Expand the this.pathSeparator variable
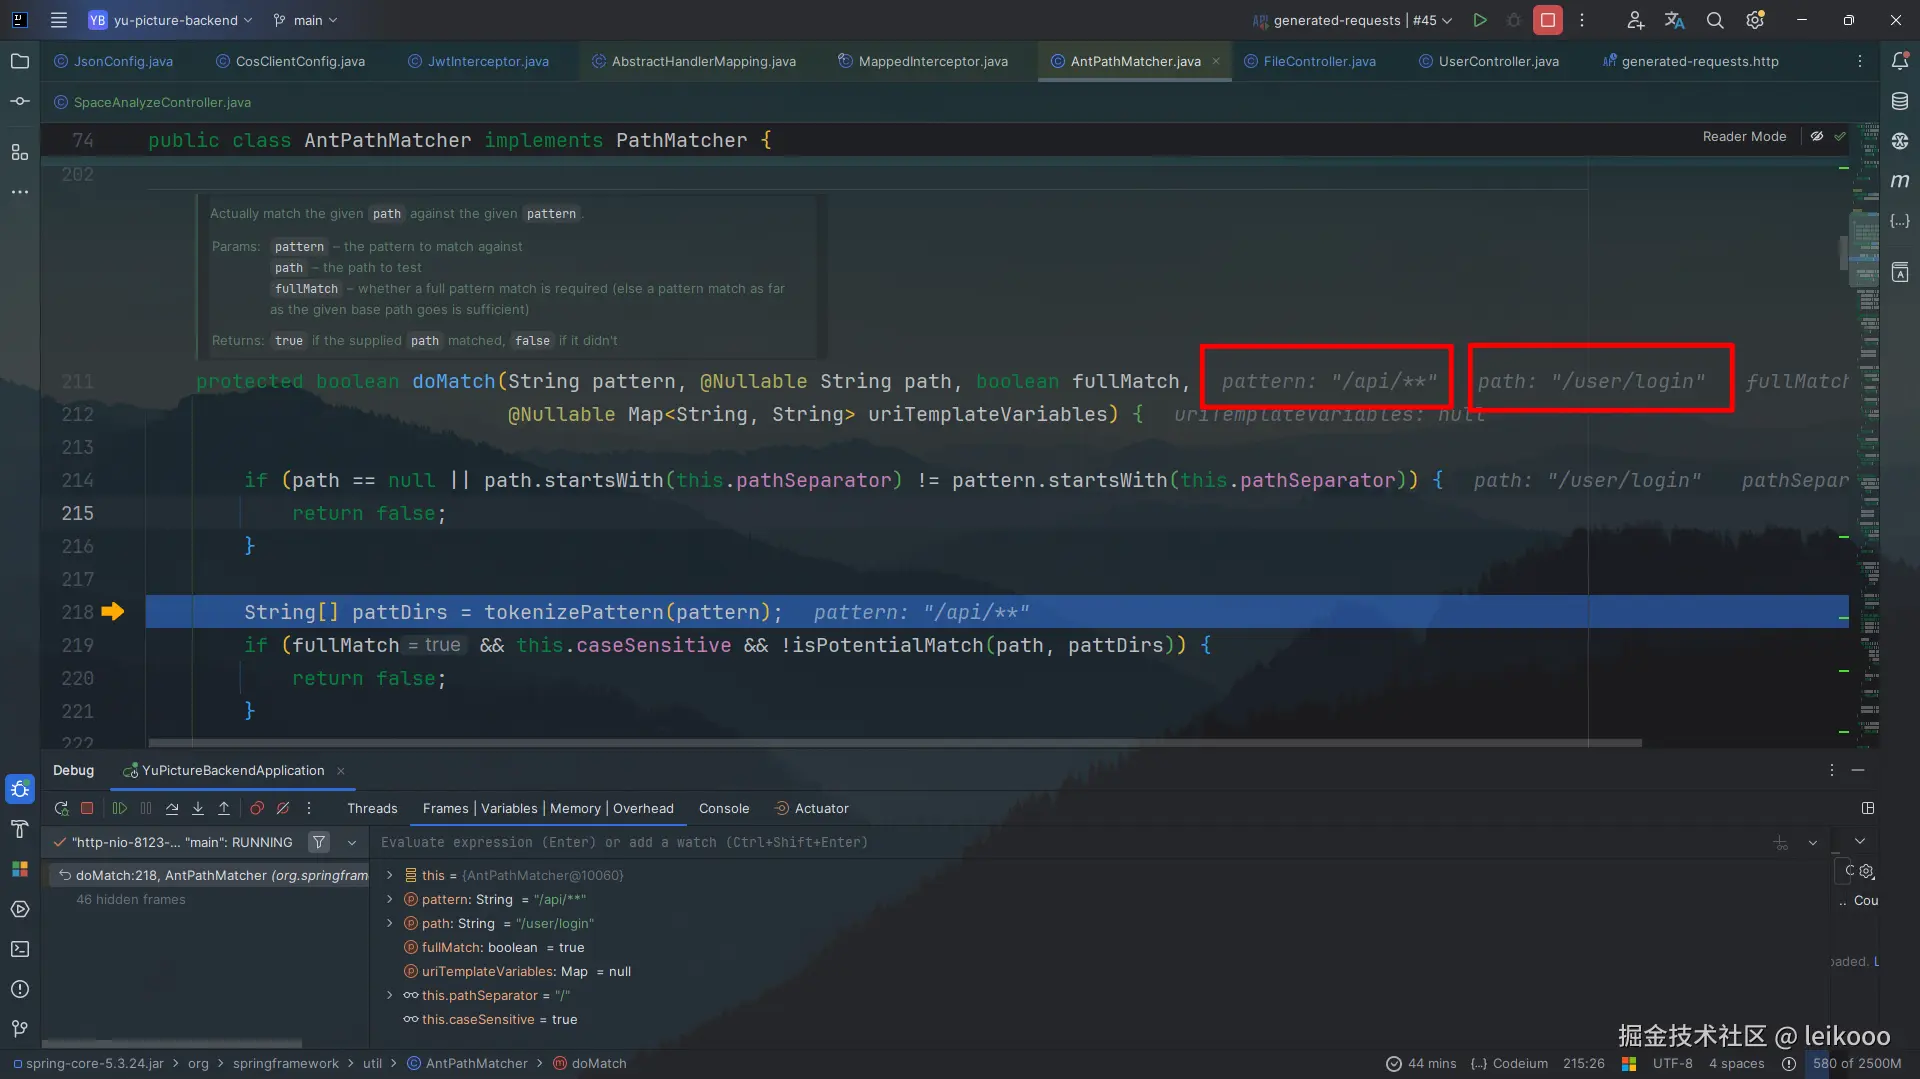 tap(389, 995)
